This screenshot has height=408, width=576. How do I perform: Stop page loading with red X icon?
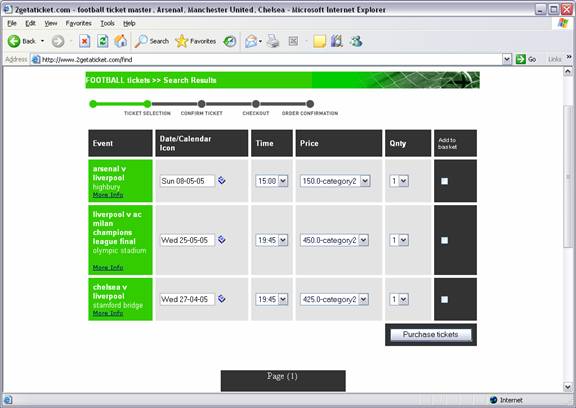[84, 41]
